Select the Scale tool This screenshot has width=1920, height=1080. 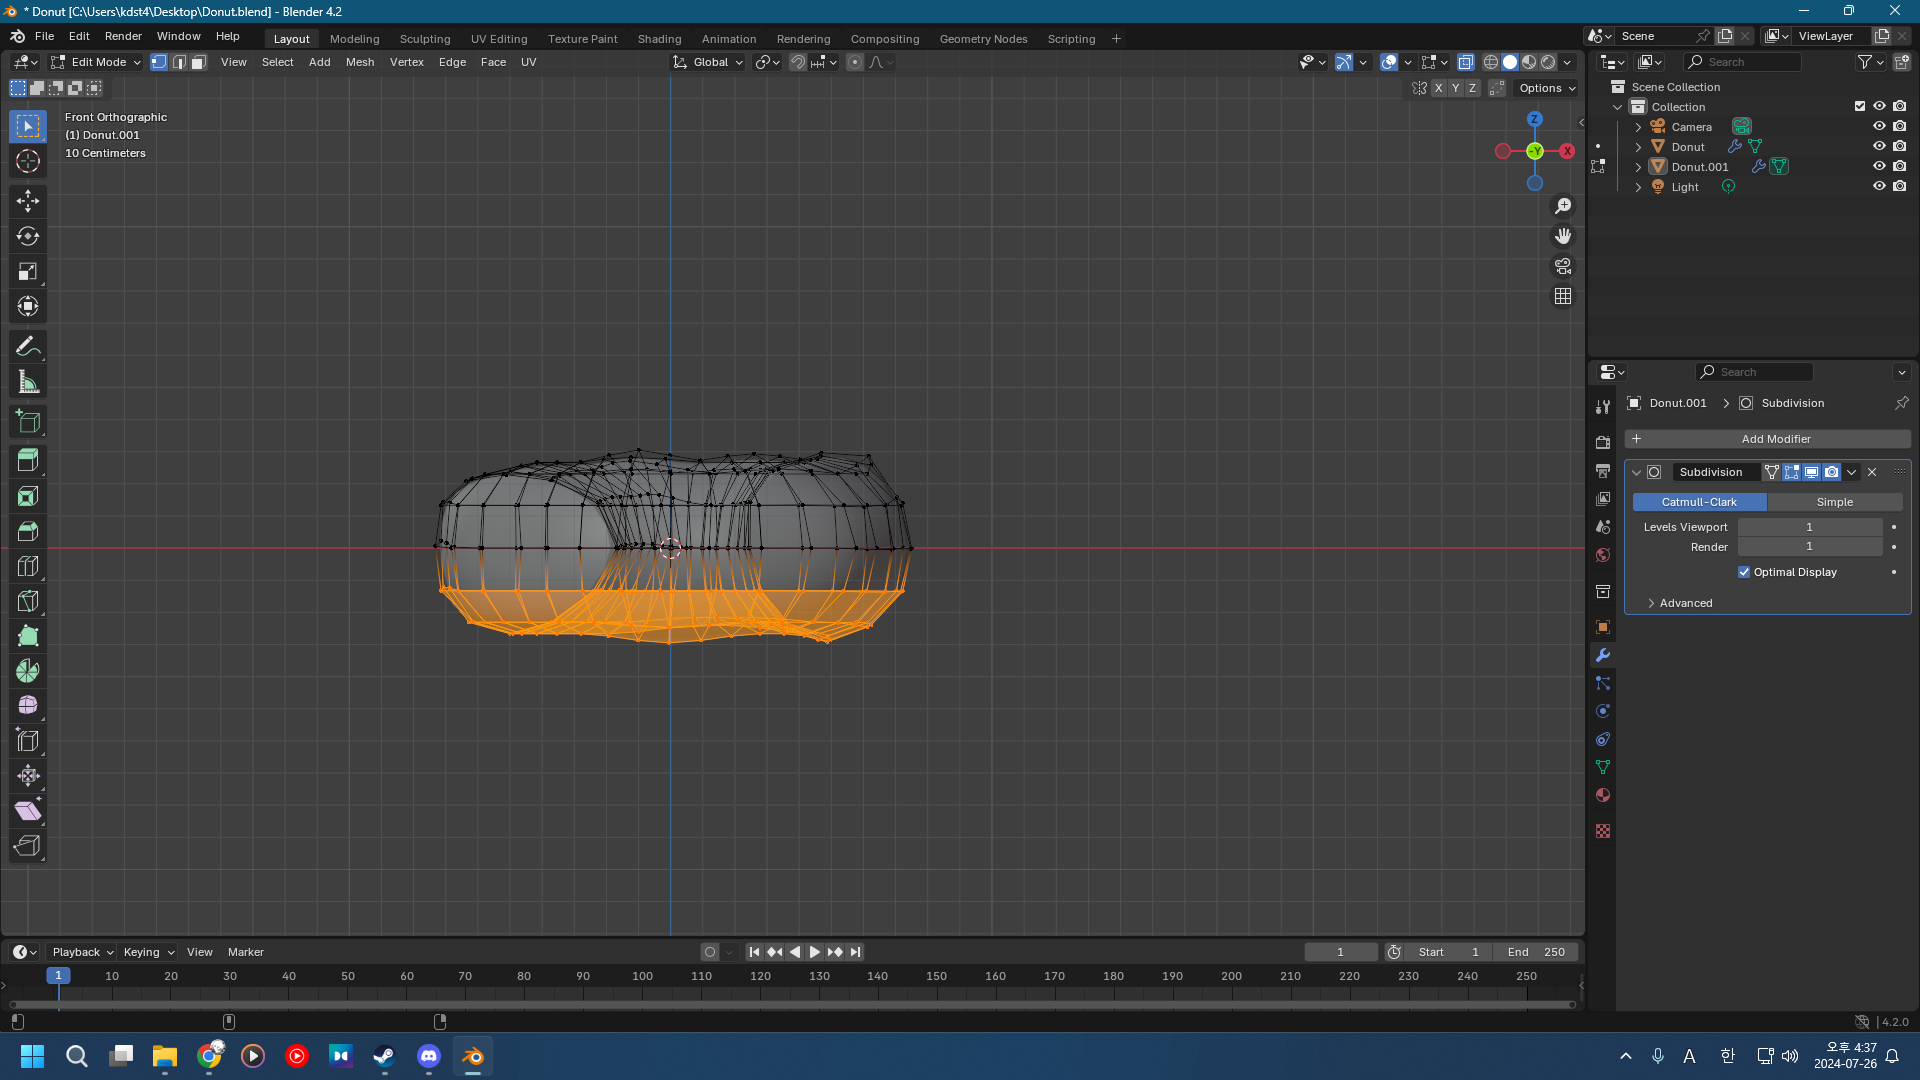click(x=28, y=271)
